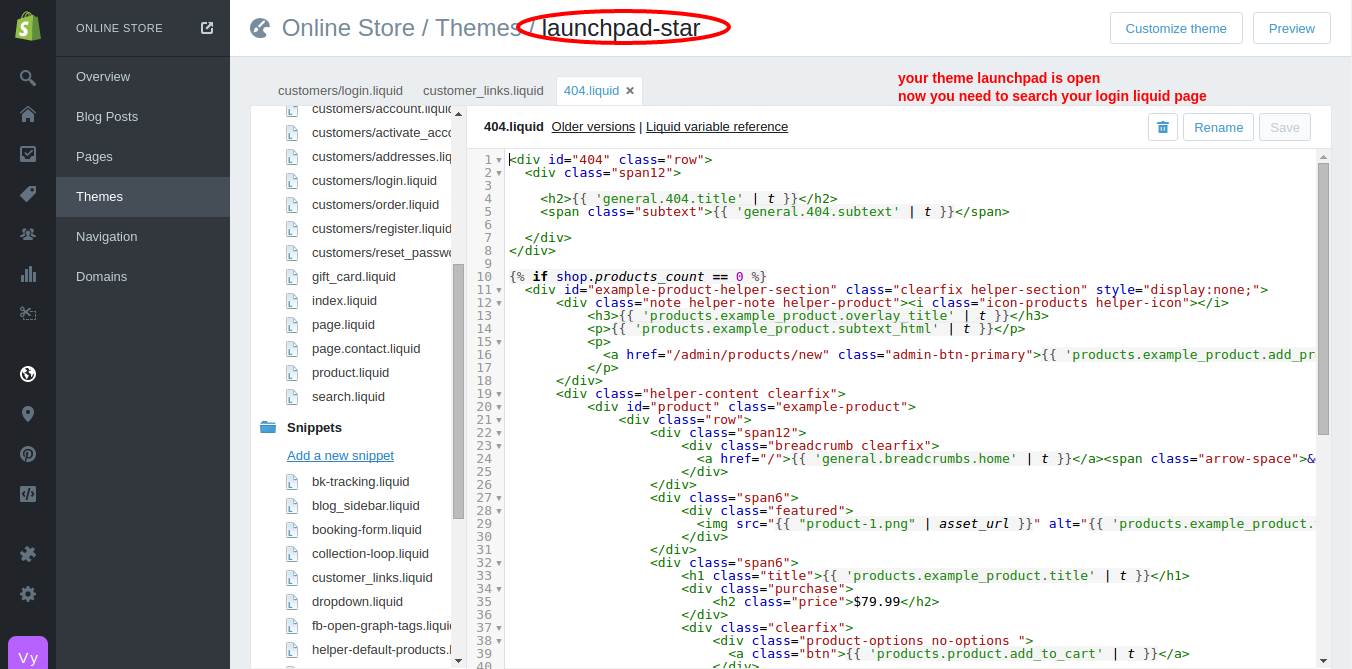The width and height of the screenshot is (1352, 669).
Task: Collapse the code fold at line 10
Action: coord(499,277)
